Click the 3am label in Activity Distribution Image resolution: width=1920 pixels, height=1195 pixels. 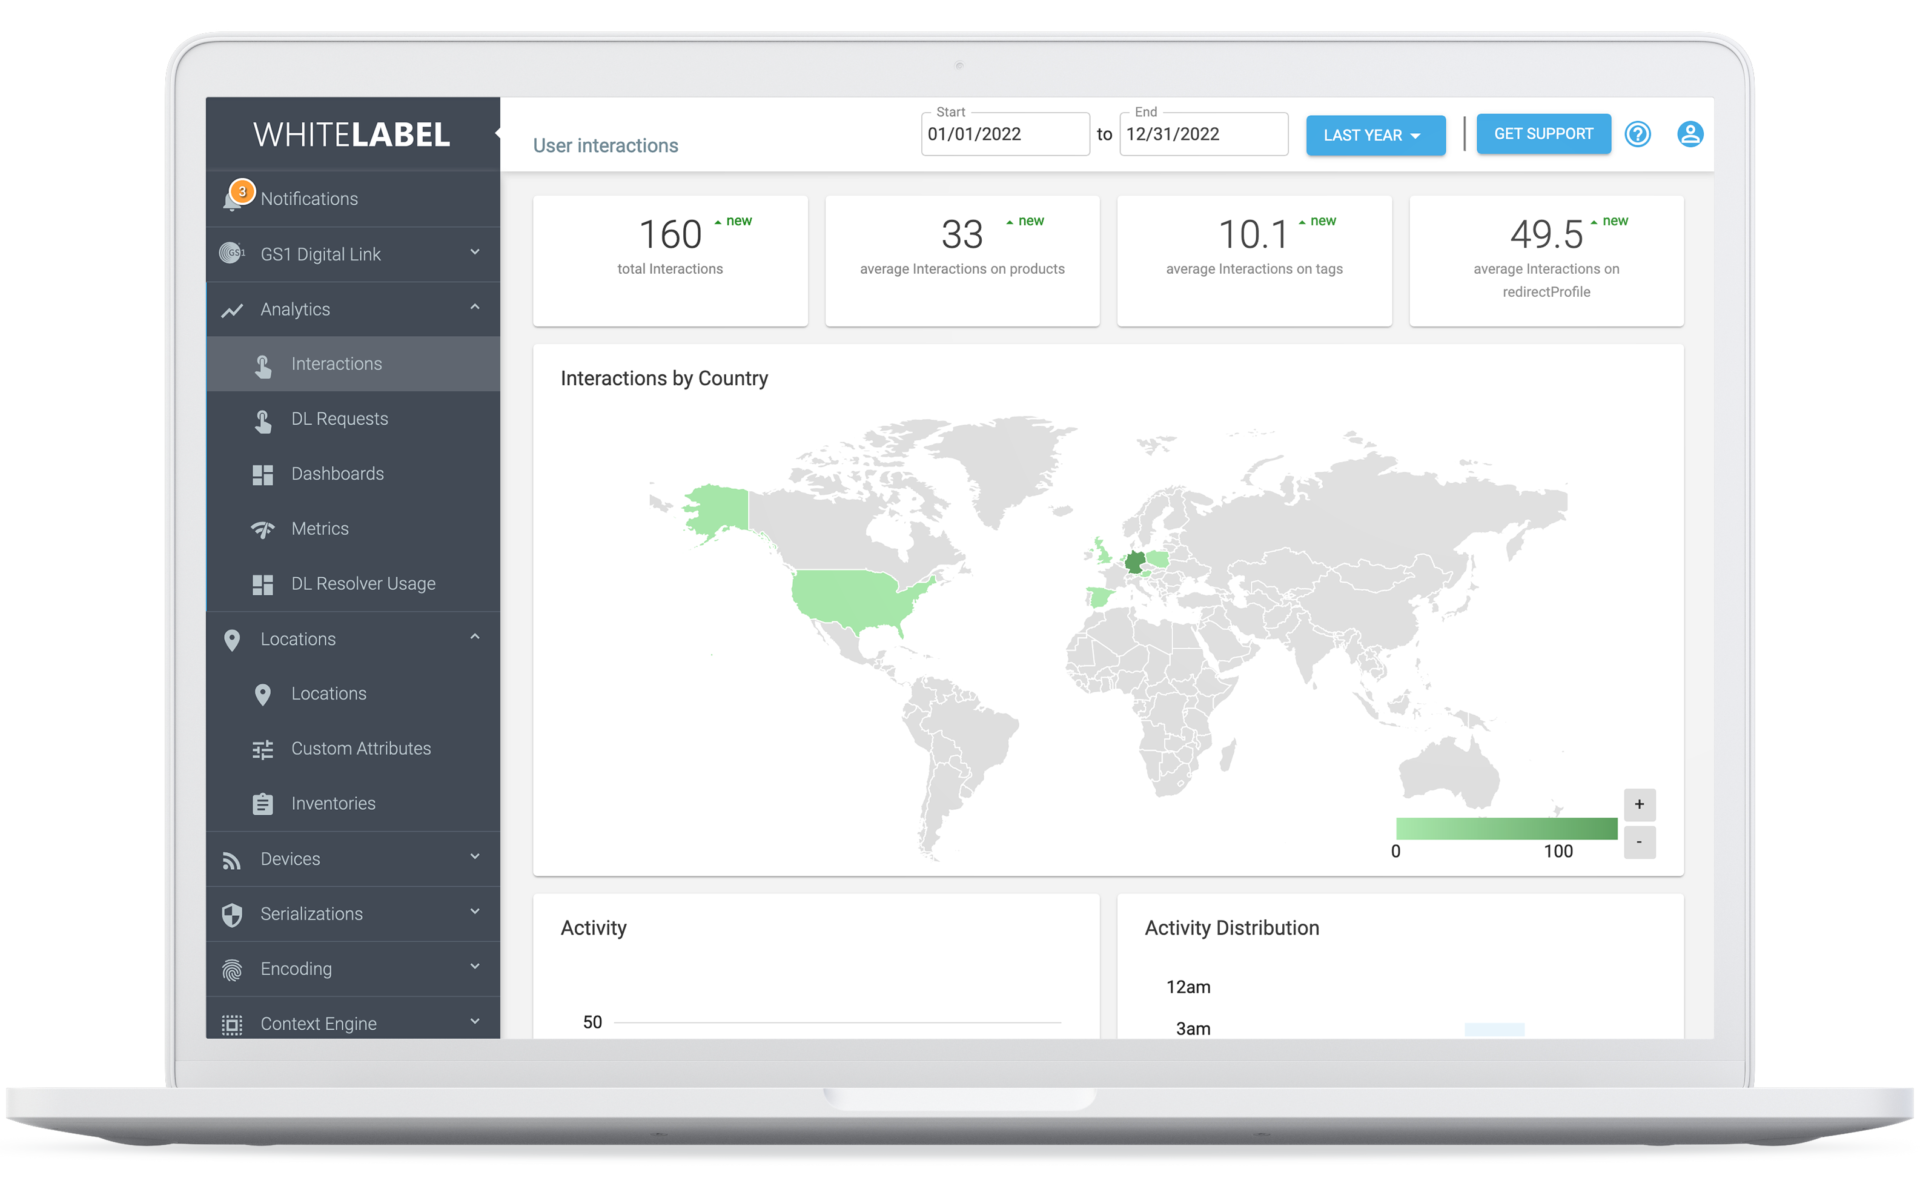(x=1193, y=1029)
